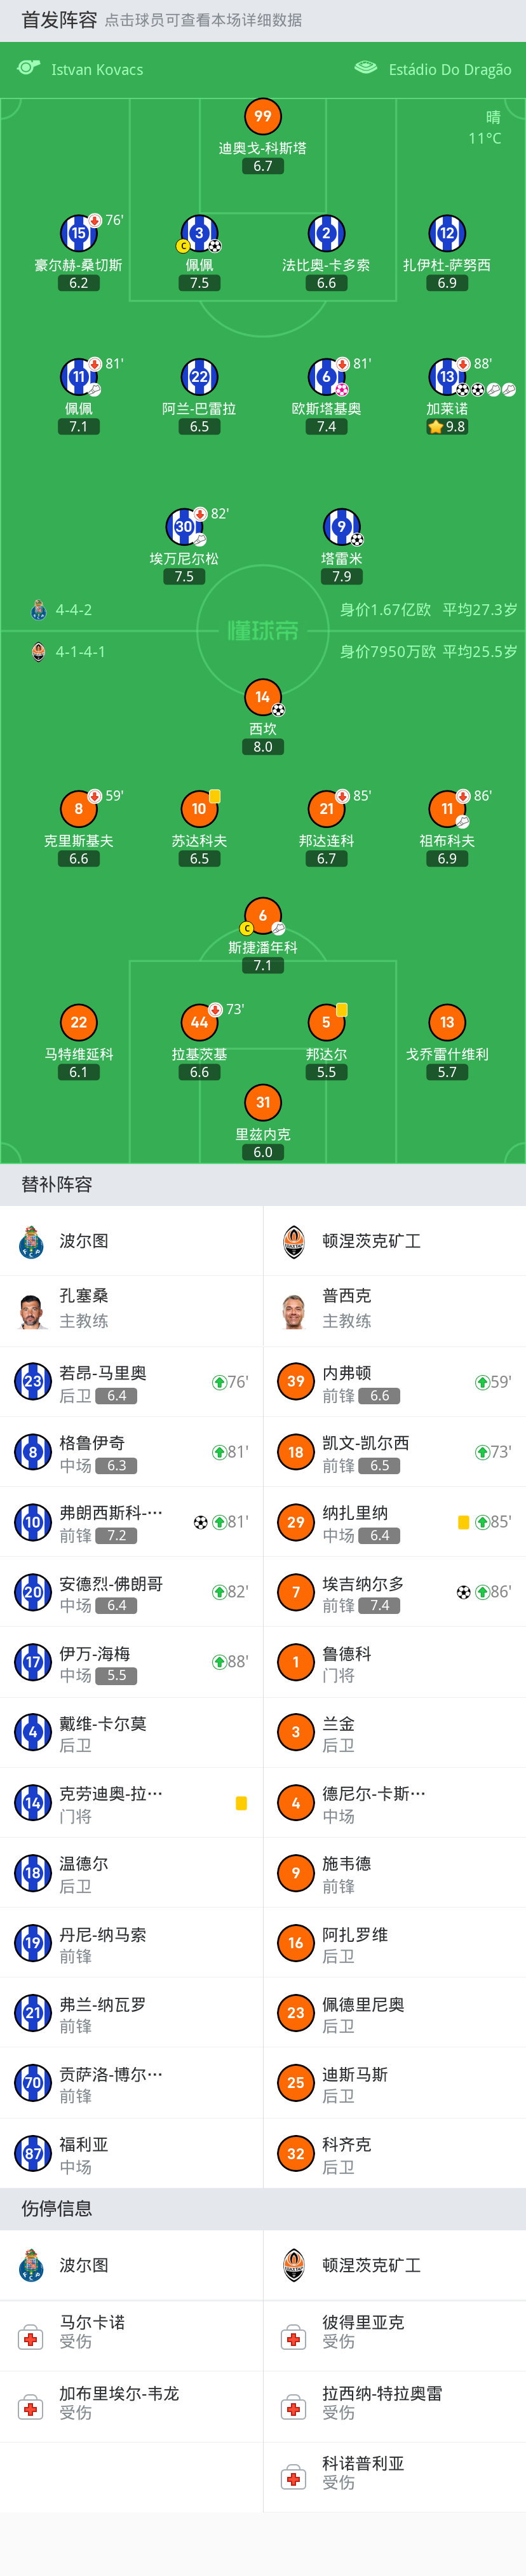The height and width of the screenshot is (2576, 526).
Task: Select striker number 9 Taremi jersey icon
Action: pos(341,527)
